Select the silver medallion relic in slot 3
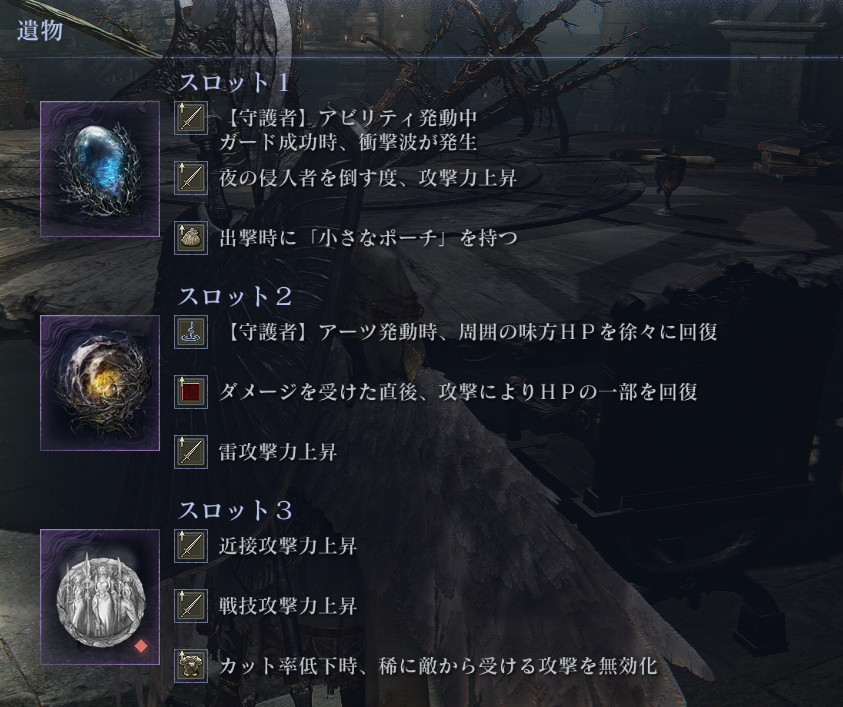 pos(100,597)
